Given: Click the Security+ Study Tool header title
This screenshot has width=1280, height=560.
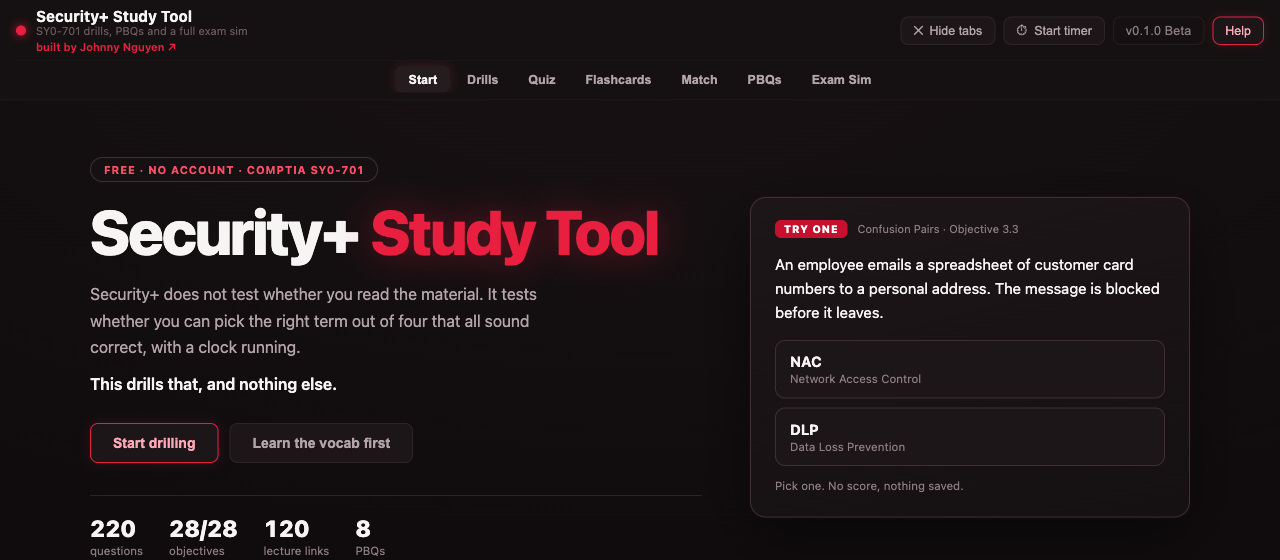Looking at the screenshot, I should 114,17.
